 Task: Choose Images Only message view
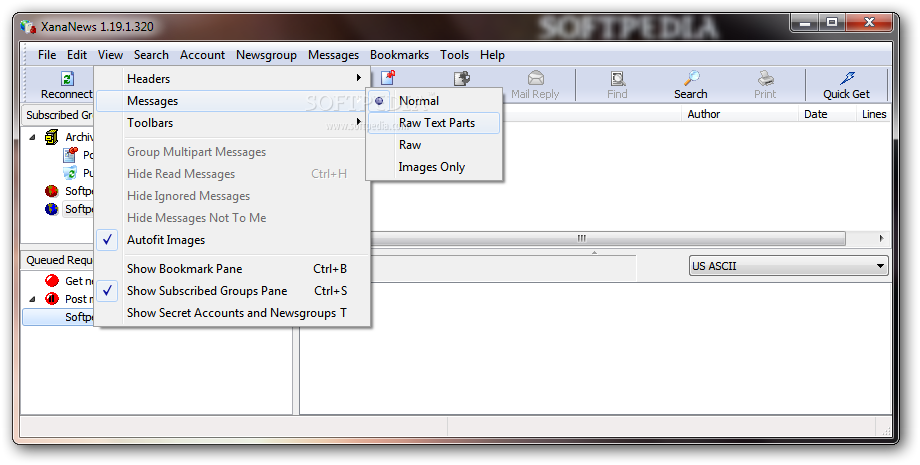coord(434,167)
